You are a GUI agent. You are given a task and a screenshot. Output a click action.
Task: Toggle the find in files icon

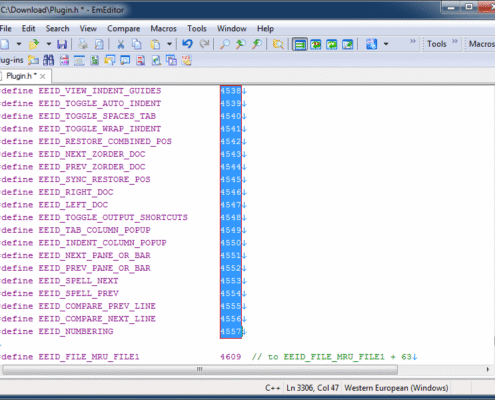coord(278,44)
